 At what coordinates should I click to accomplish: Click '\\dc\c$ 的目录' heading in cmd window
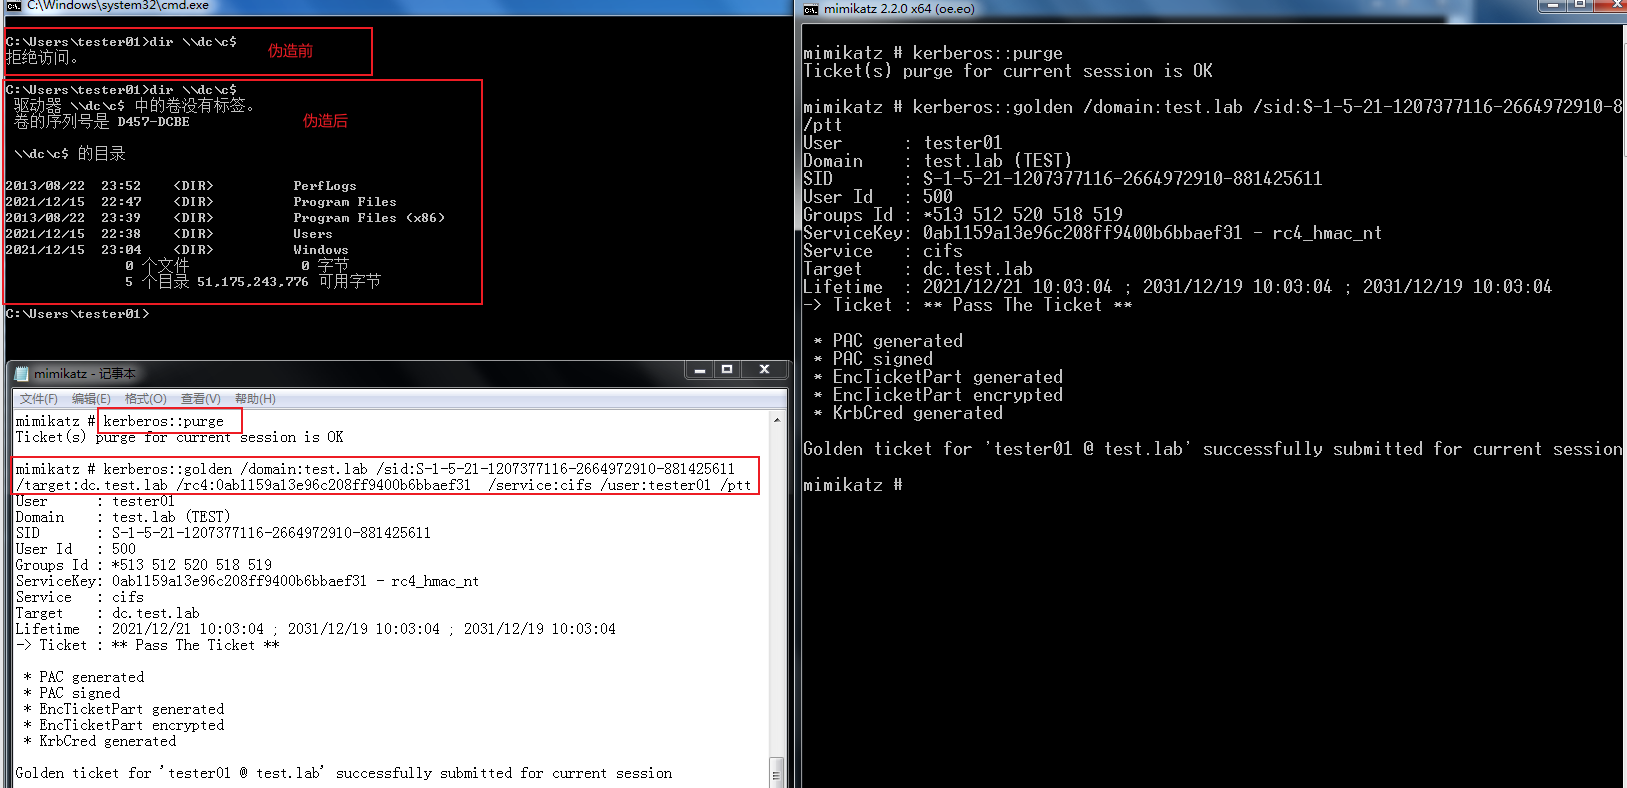click(x=69, y=154)
